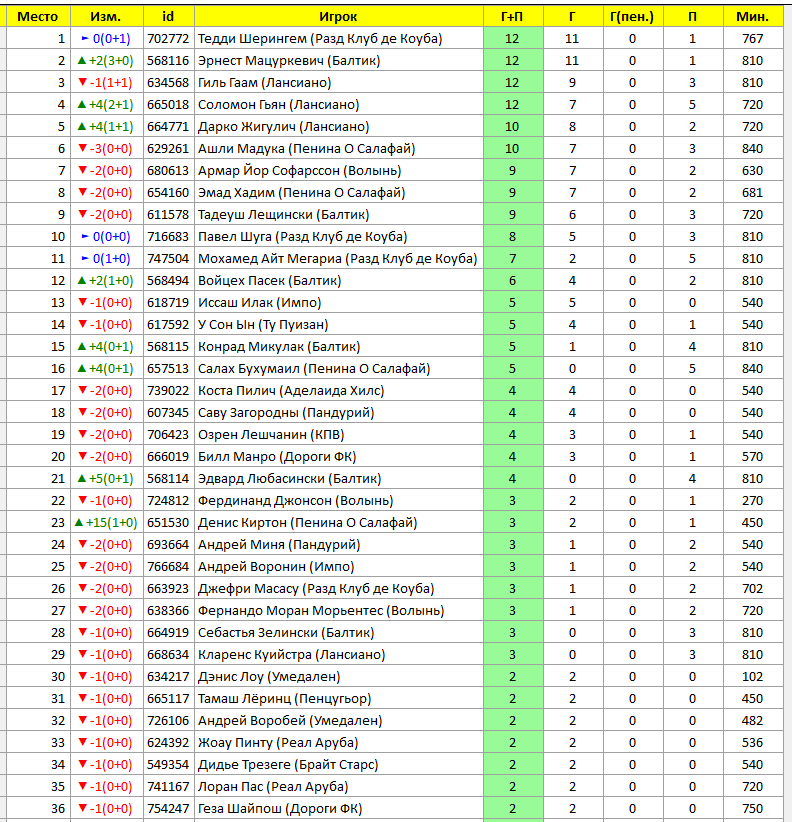Click Войцех Пасек (Балтик) cell

tap(339, 280)
